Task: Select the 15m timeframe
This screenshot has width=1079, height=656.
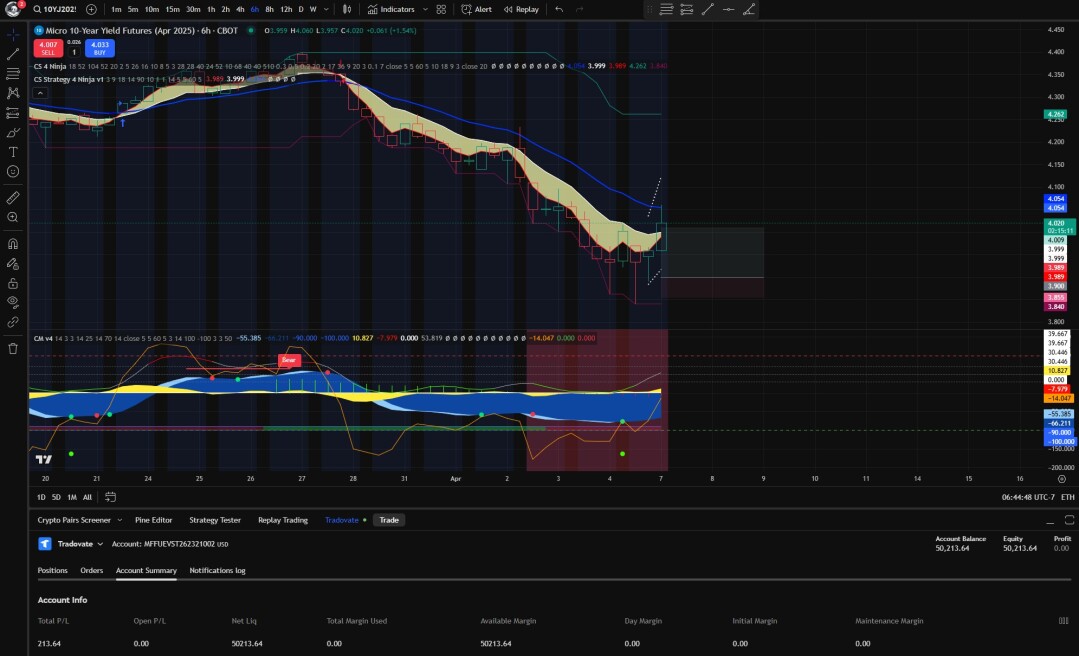Action: click(172, 10)
